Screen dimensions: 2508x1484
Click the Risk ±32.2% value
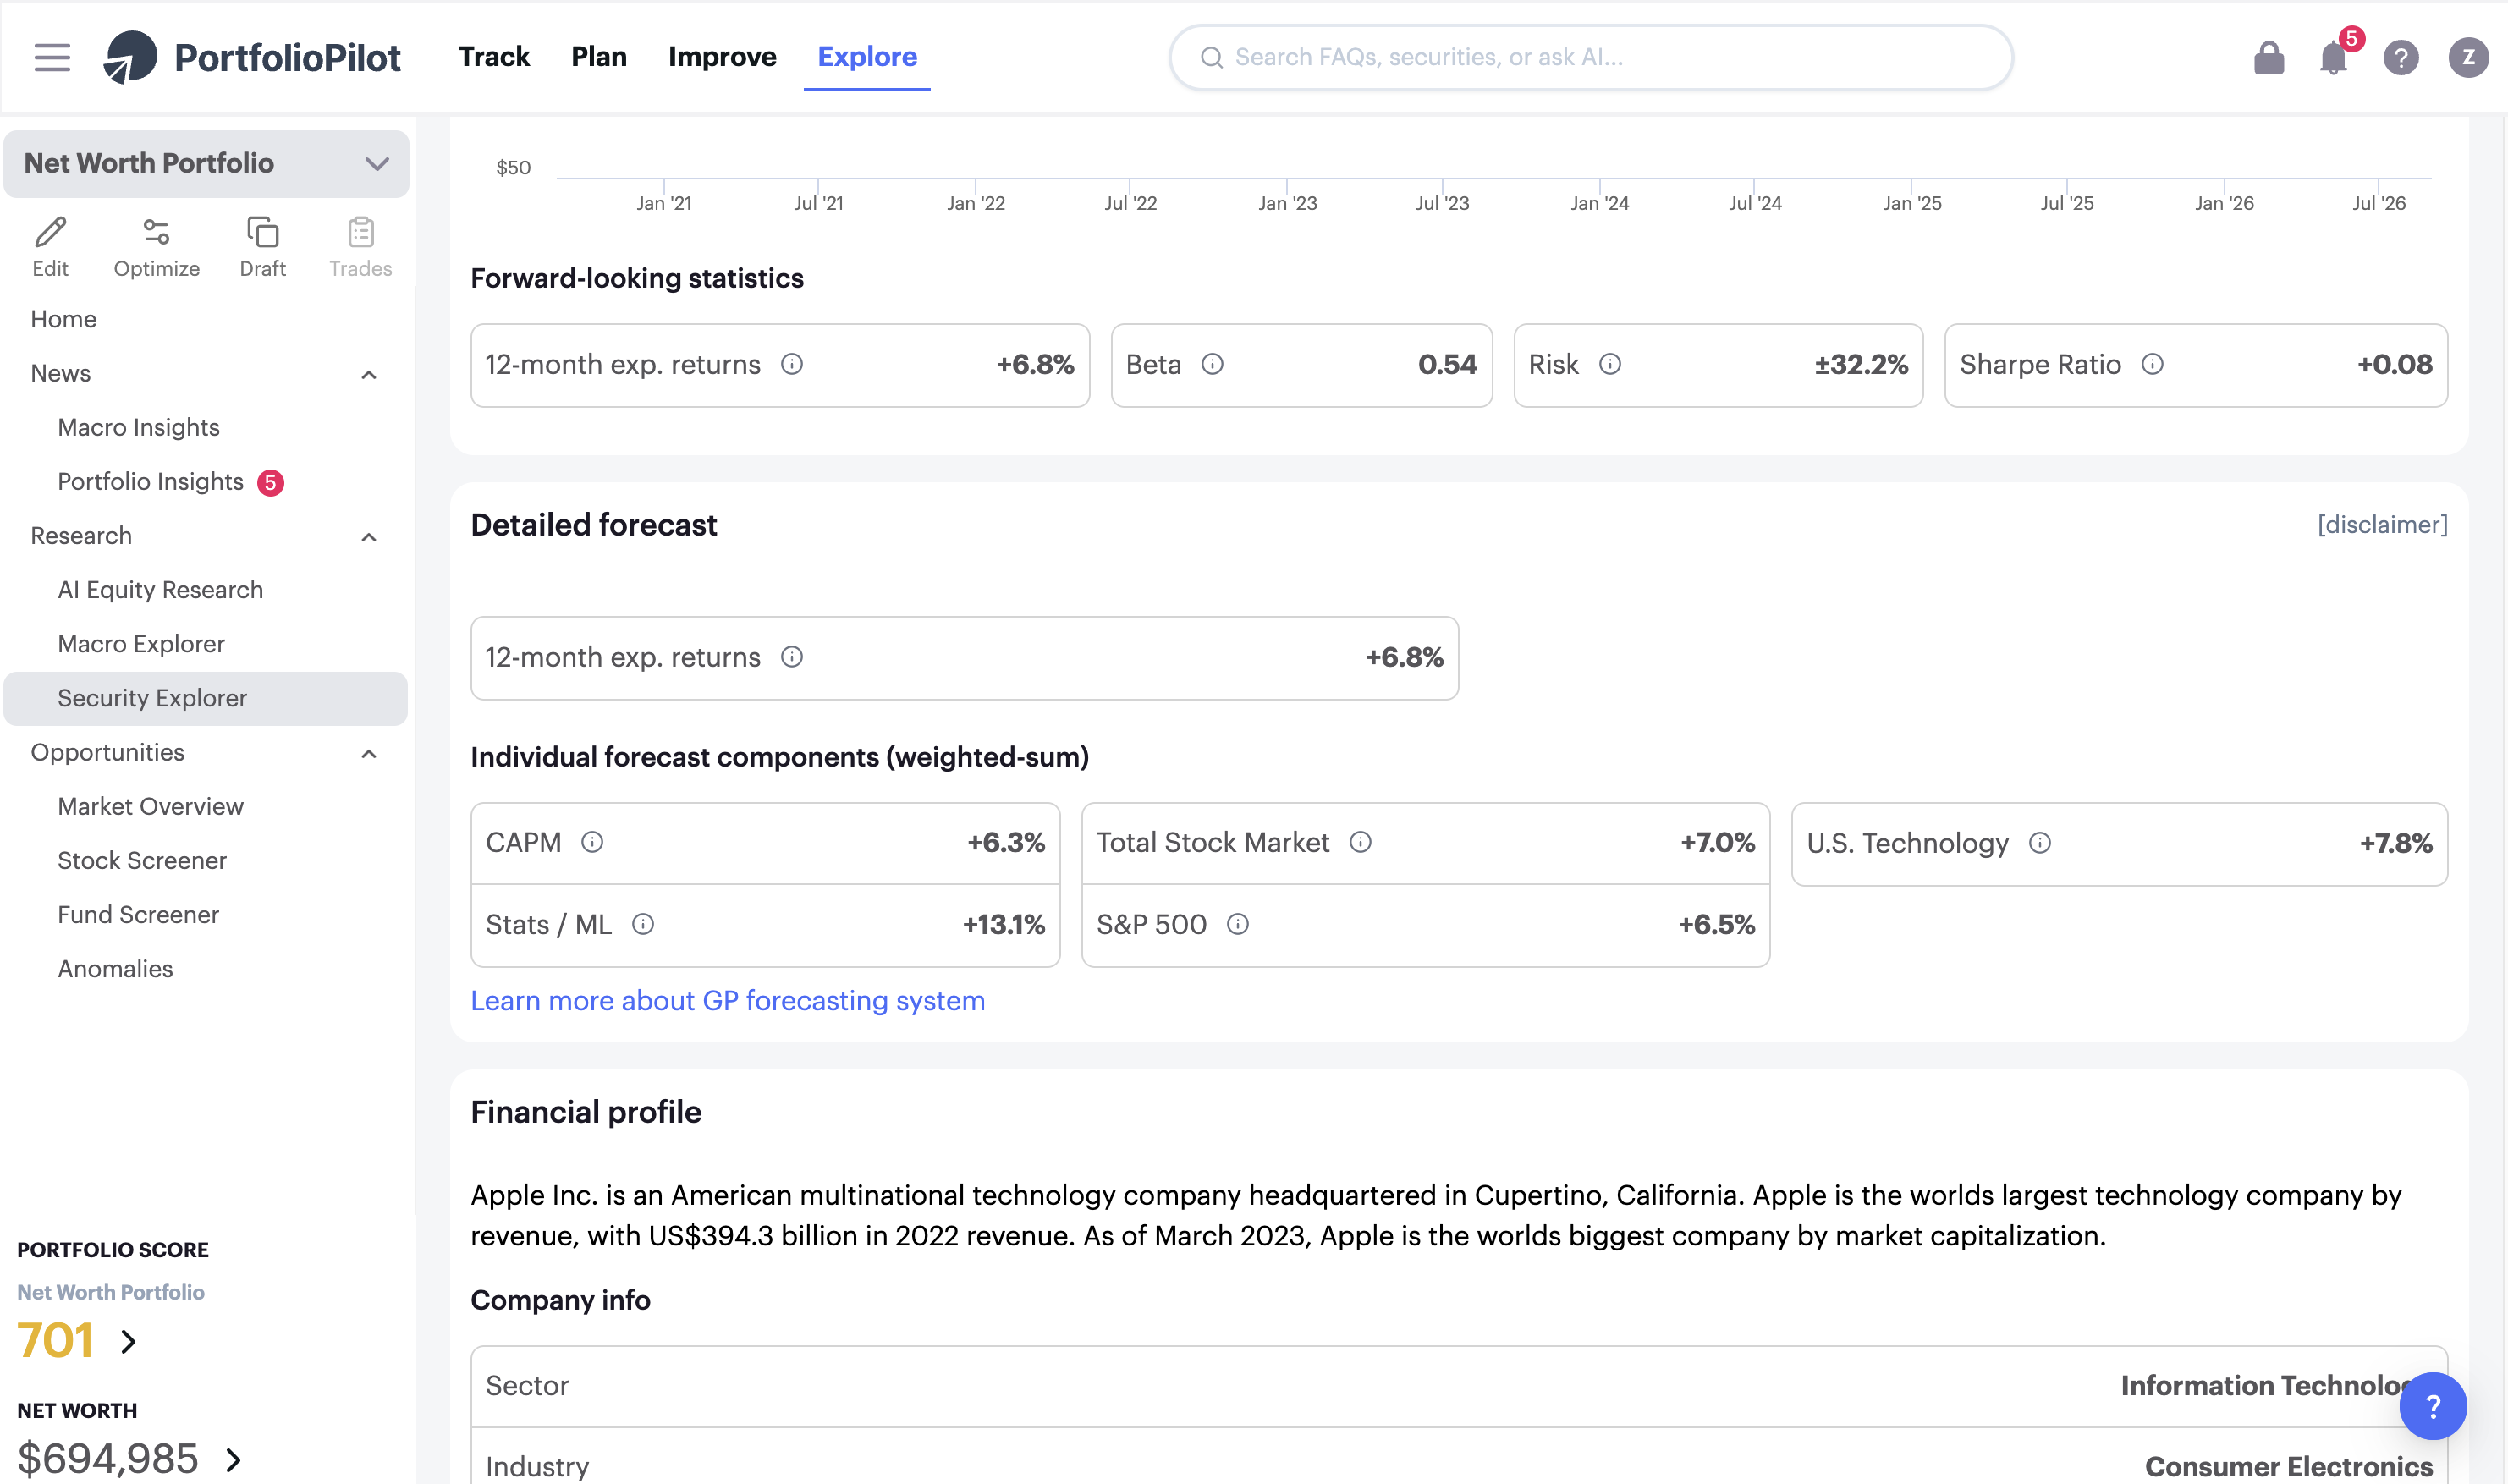1861,364
